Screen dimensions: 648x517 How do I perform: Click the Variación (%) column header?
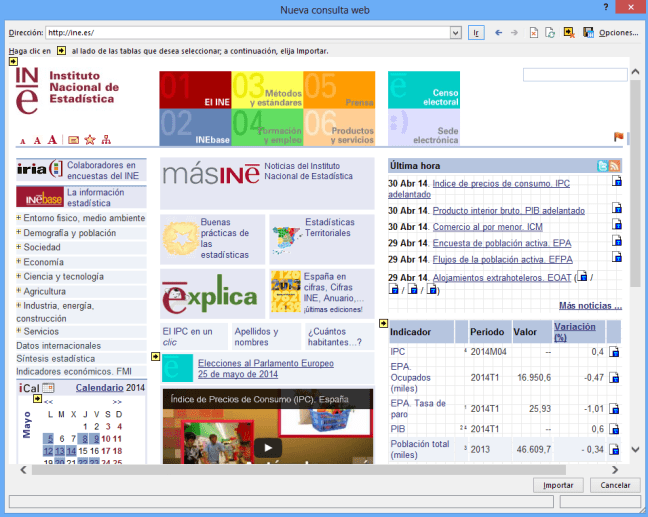point(574,331)
